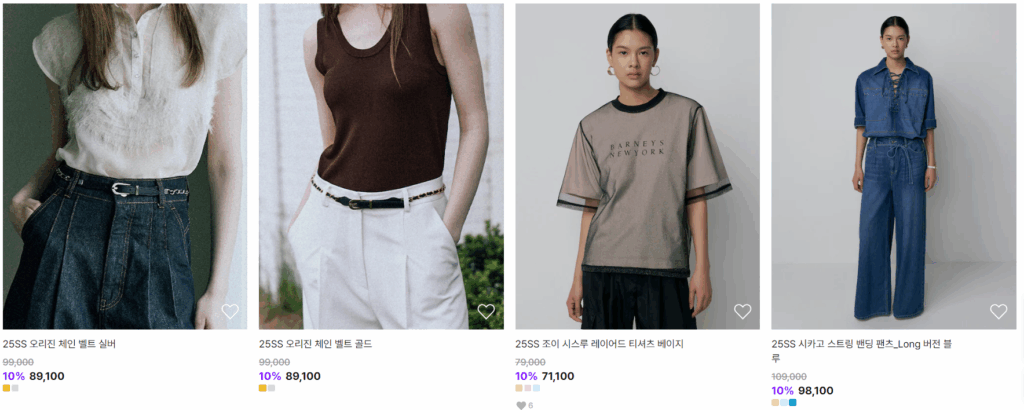The image size is (1024, 410).
Task: Pick the bright blue swatch for Chicago pants
Action: point(793,403)
